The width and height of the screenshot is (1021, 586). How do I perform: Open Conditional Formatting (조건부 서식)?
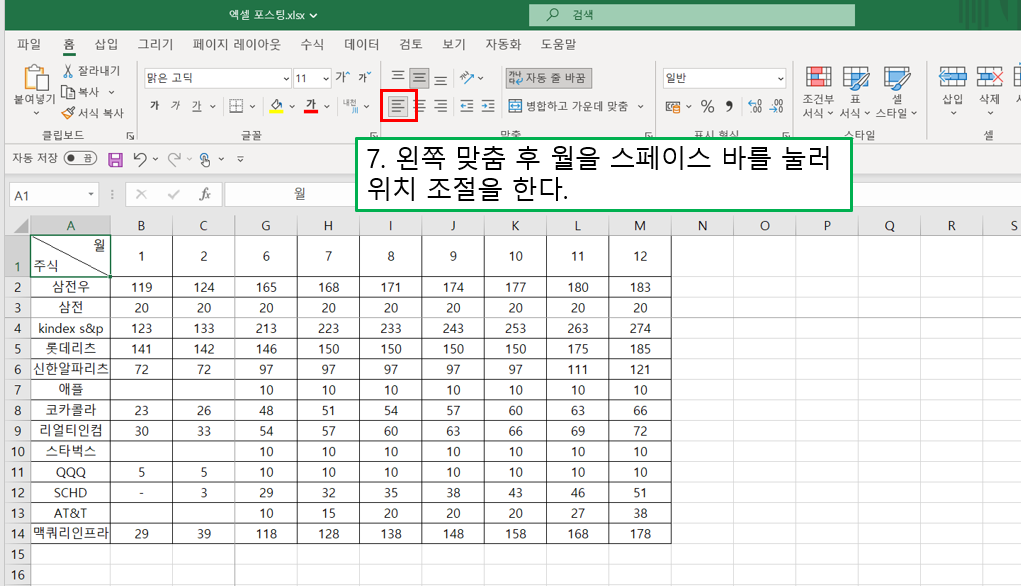tap(818, 92)
